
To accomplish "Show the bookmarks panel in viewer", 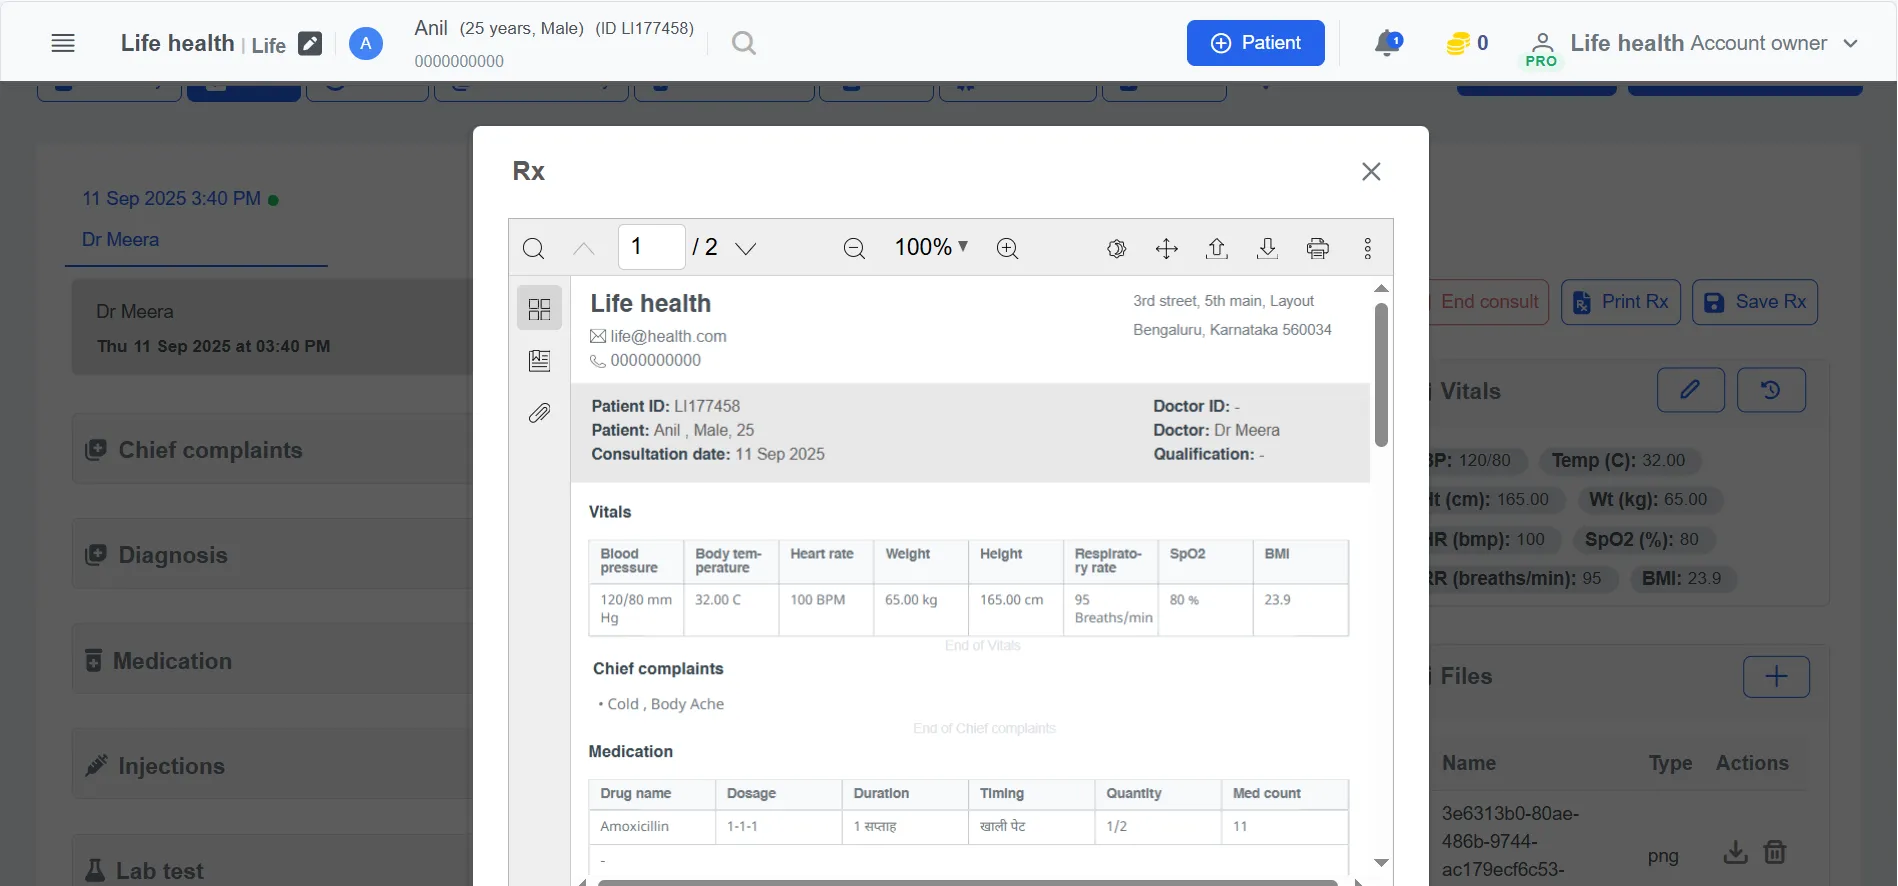I will coord(539,361).
